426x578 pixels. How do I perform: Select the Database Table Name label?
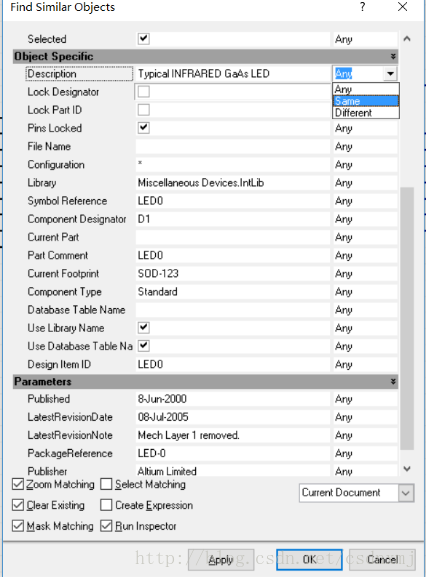[x=76, y=310]
